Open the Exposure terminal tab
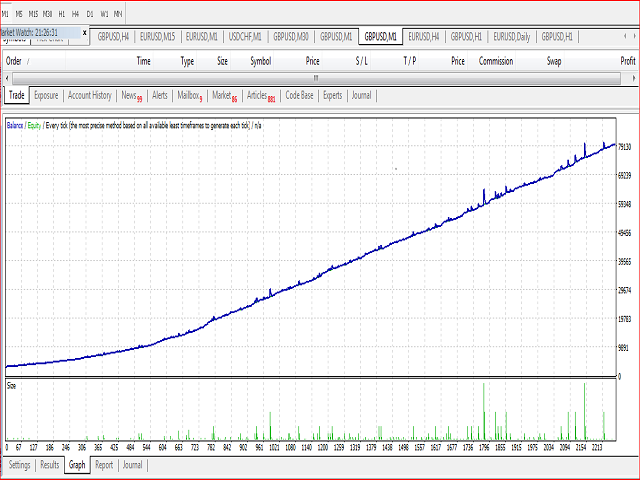The width and height of the screenshot is (640, 480). 46,96
